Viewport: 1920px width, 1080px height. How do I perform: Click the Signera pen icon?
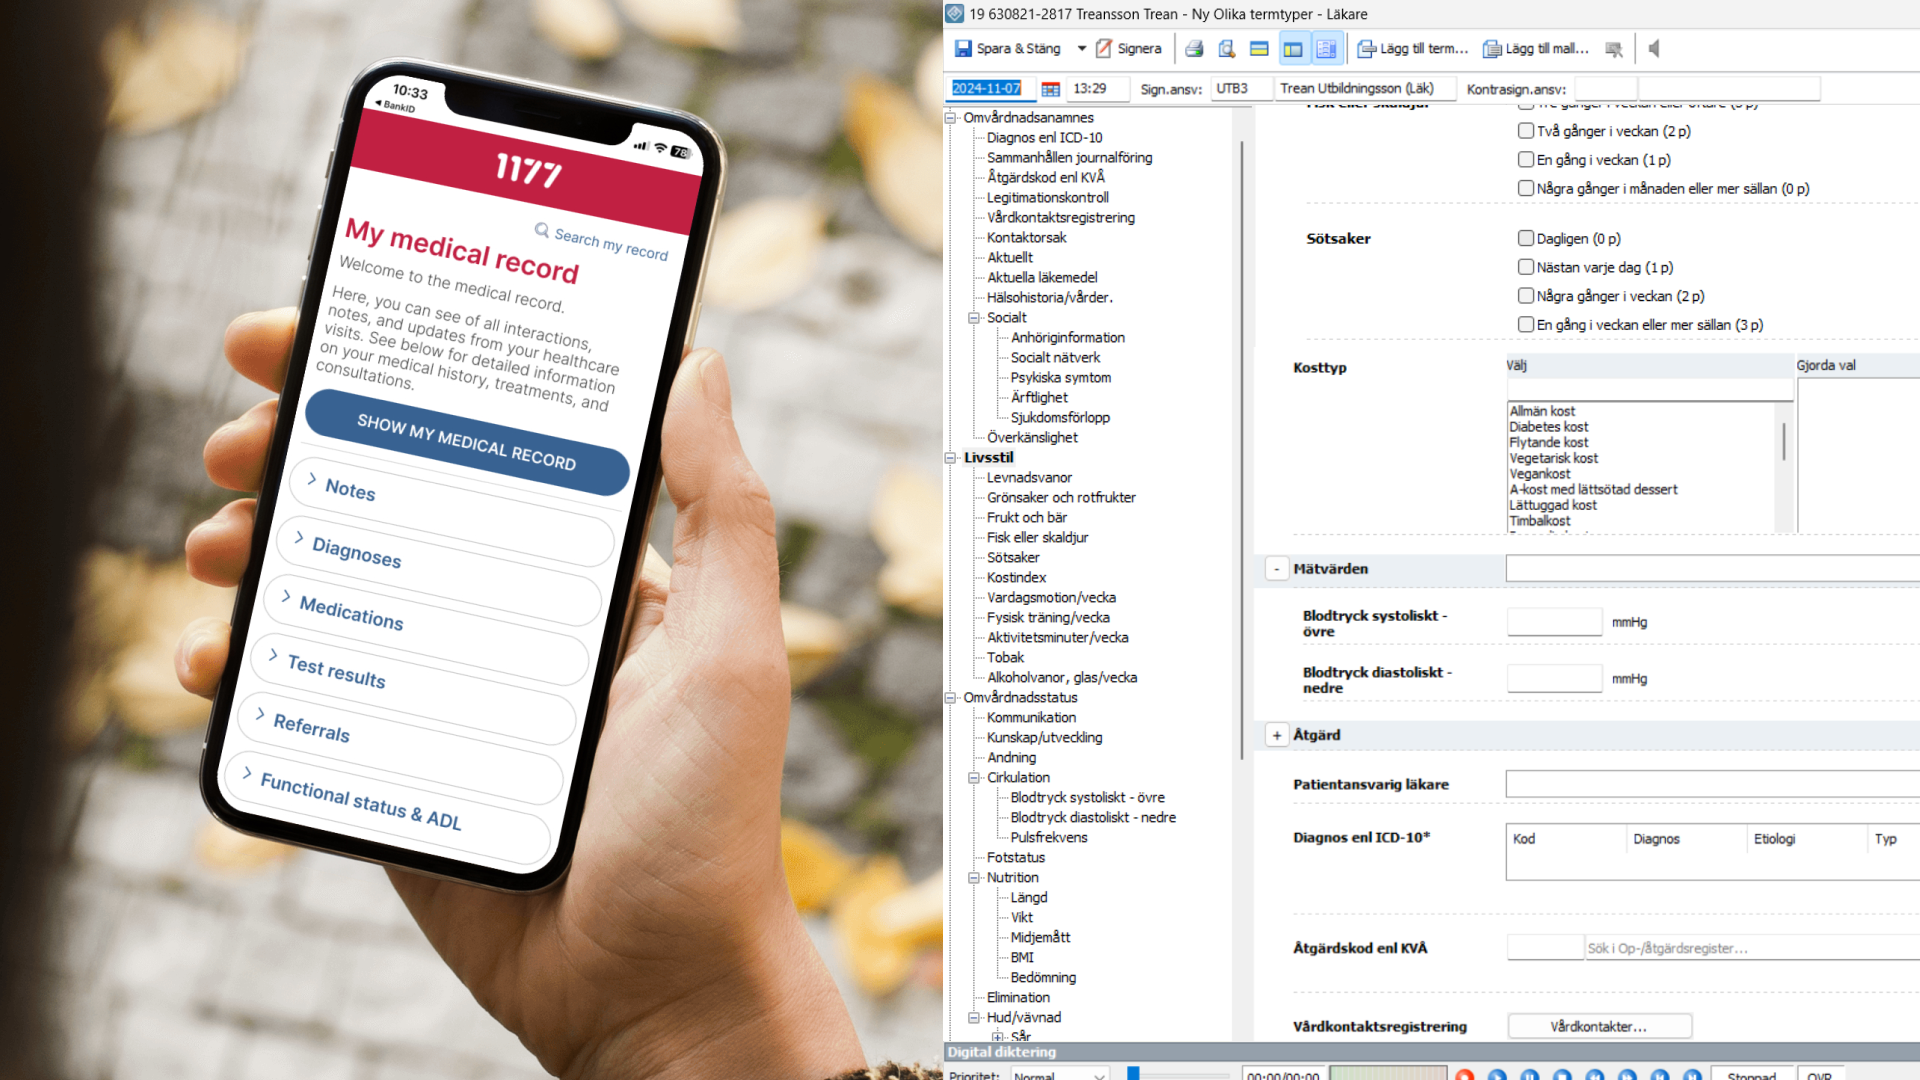[1104, 48]
